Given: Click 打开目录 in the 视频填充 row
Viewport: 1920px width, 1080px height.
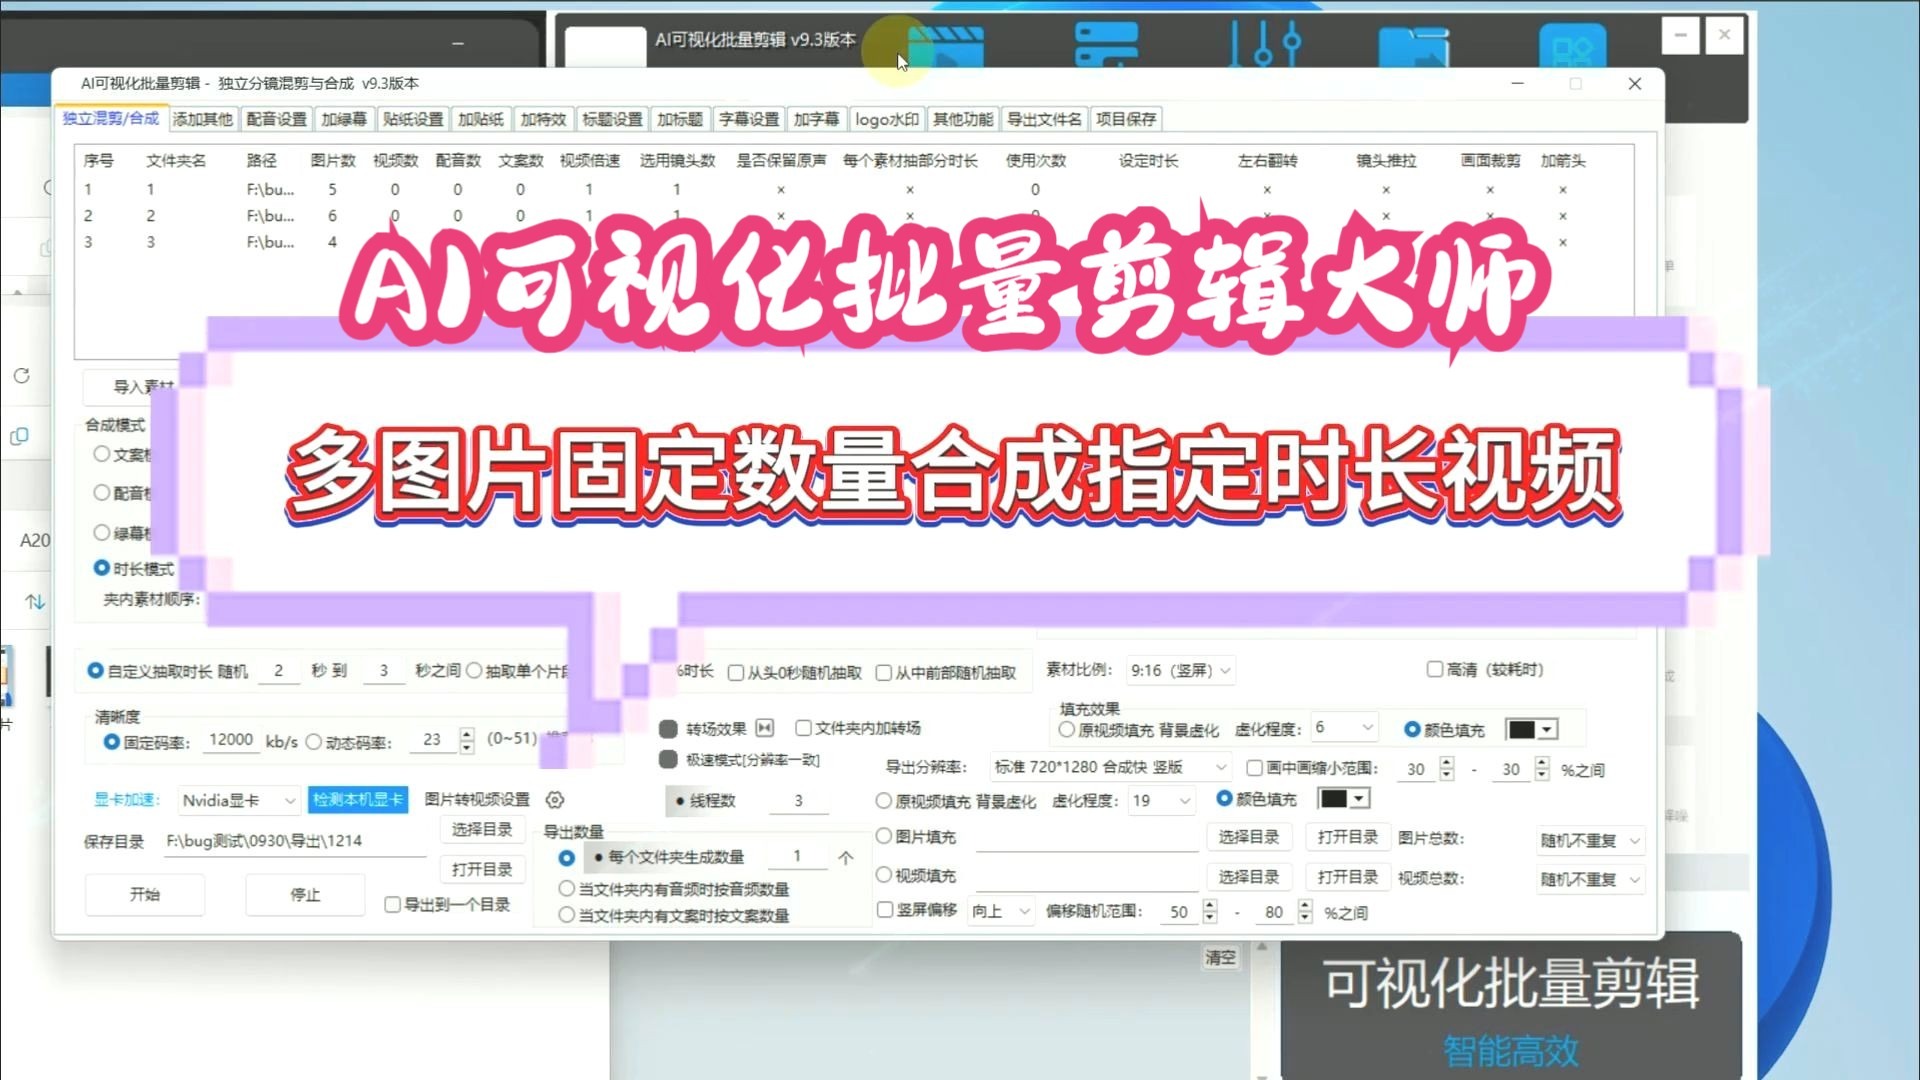Looking at the screenshot, I should [x=1348, y=877].
